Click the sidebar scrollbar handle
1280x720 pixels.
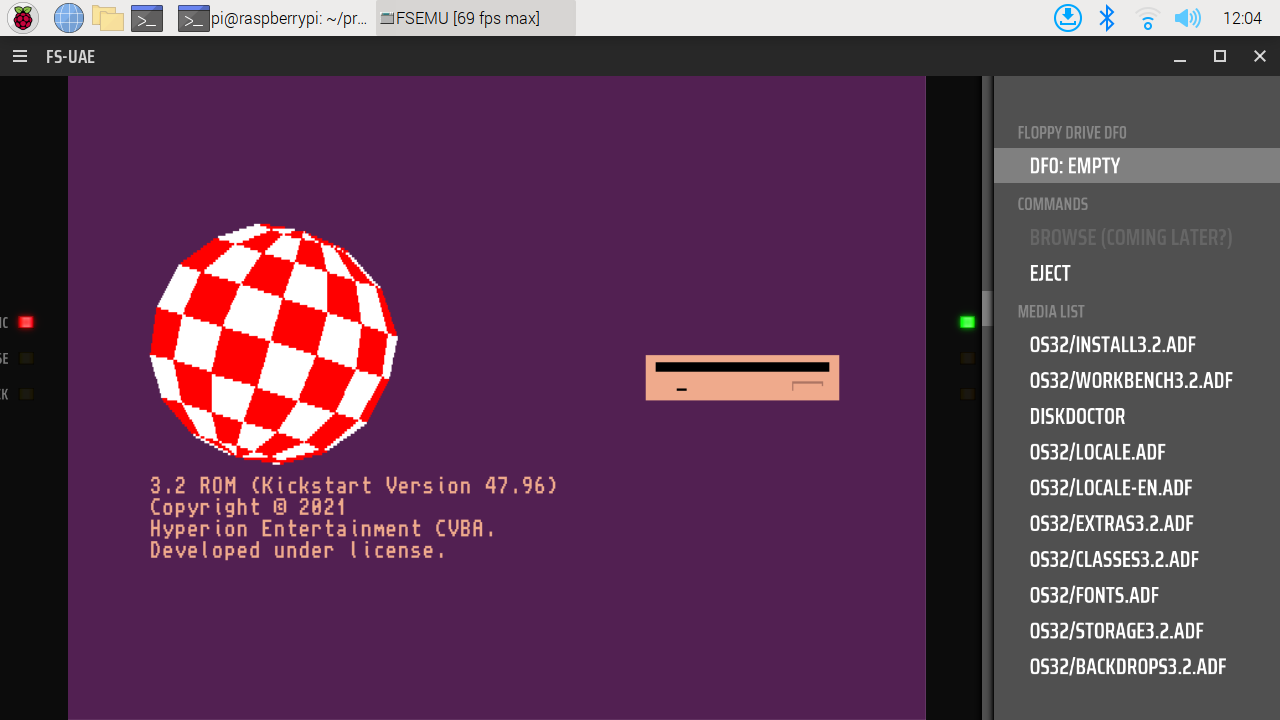tap(987, 308)
